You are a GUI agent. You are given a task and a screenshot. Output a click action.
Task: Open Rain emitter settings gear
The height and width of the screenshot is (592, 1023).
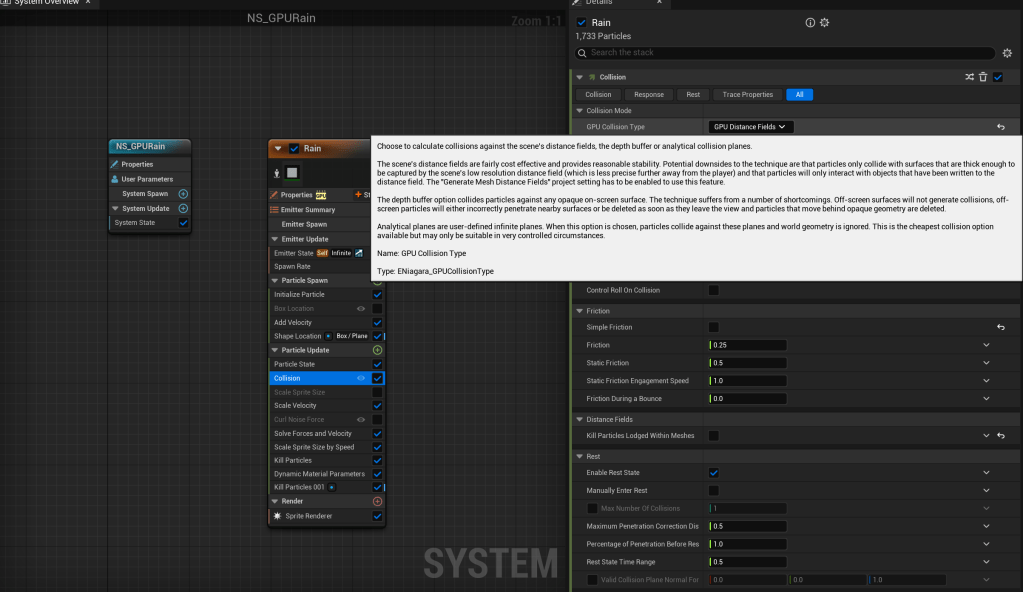[x=824, y=23]
